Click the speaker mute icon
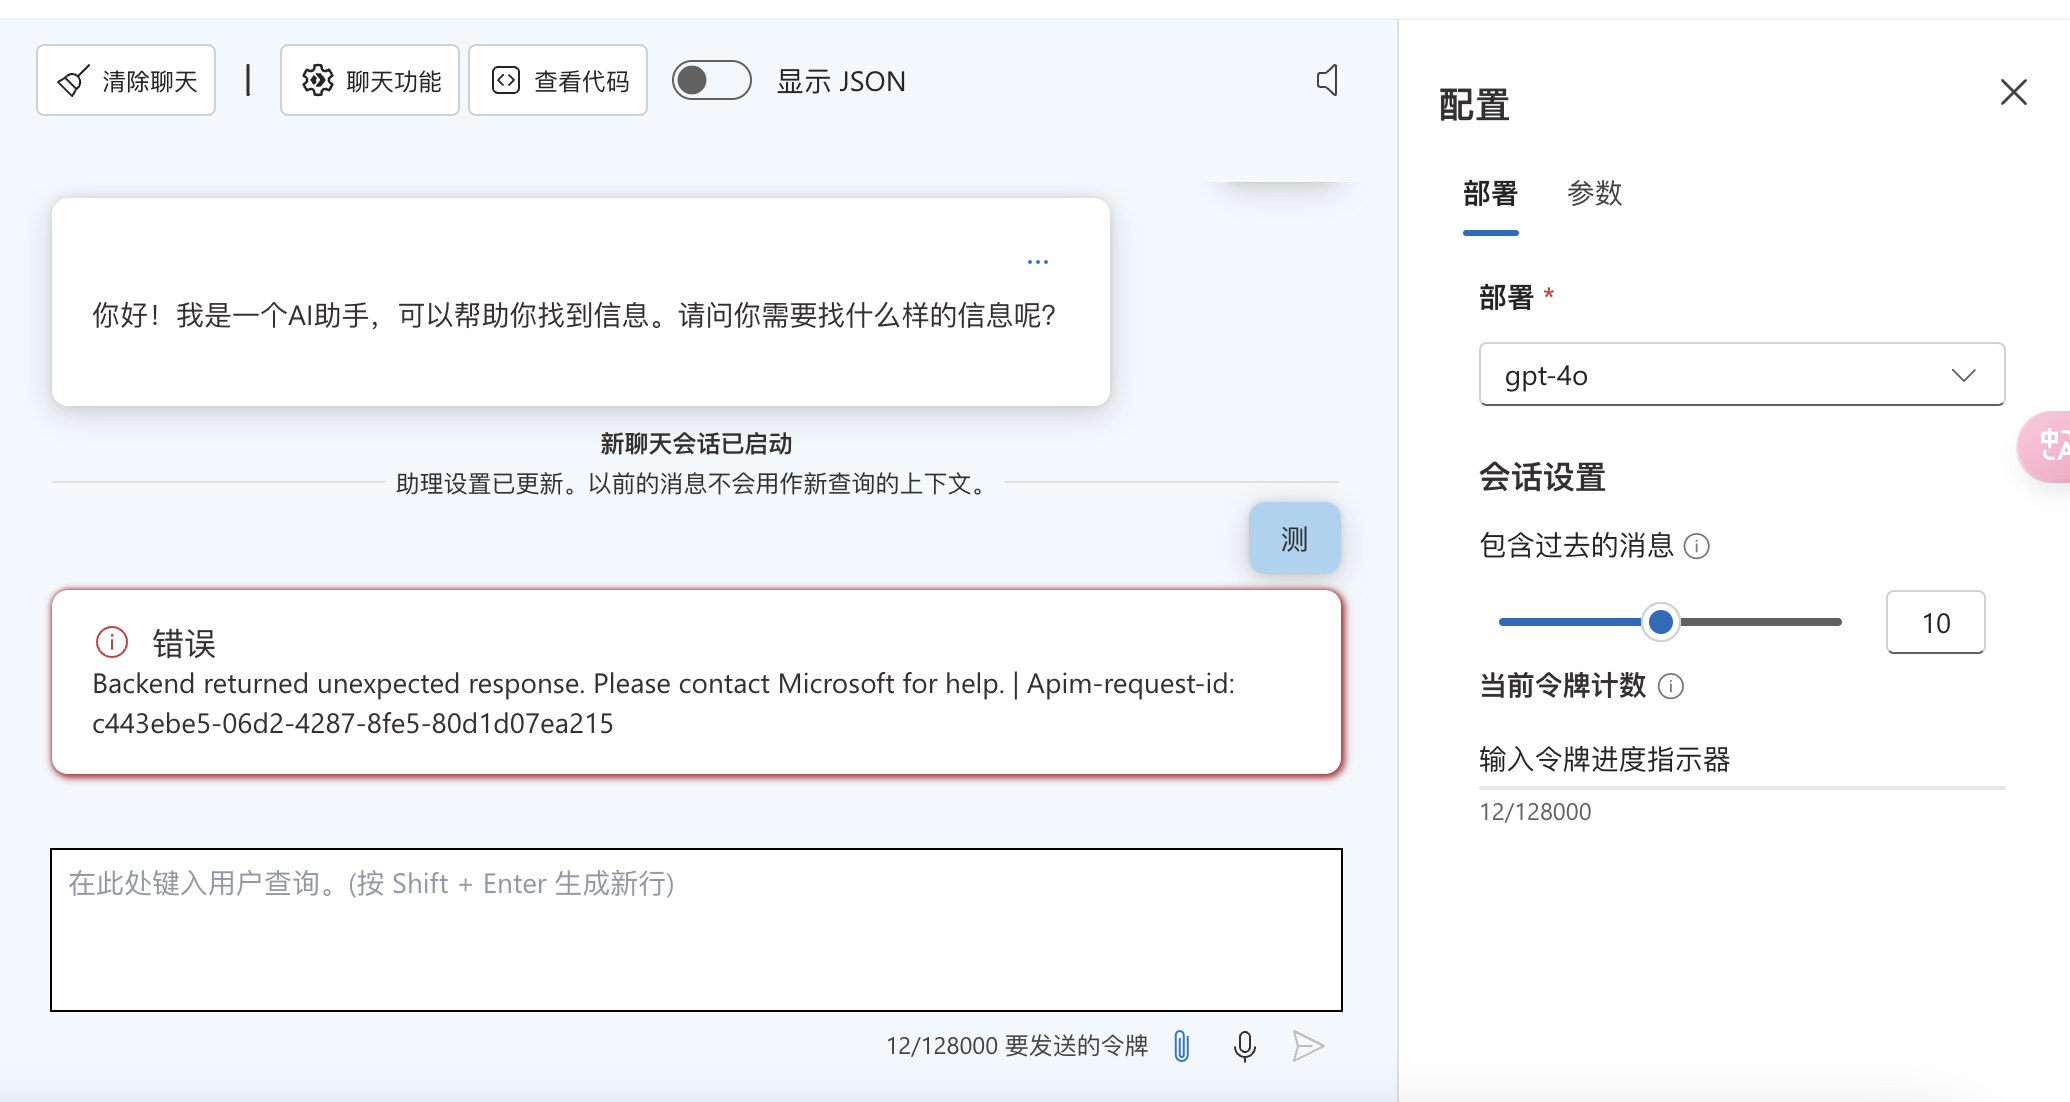Image resolution: width=2070 pixels, height=1102 pixels. 1327,80
